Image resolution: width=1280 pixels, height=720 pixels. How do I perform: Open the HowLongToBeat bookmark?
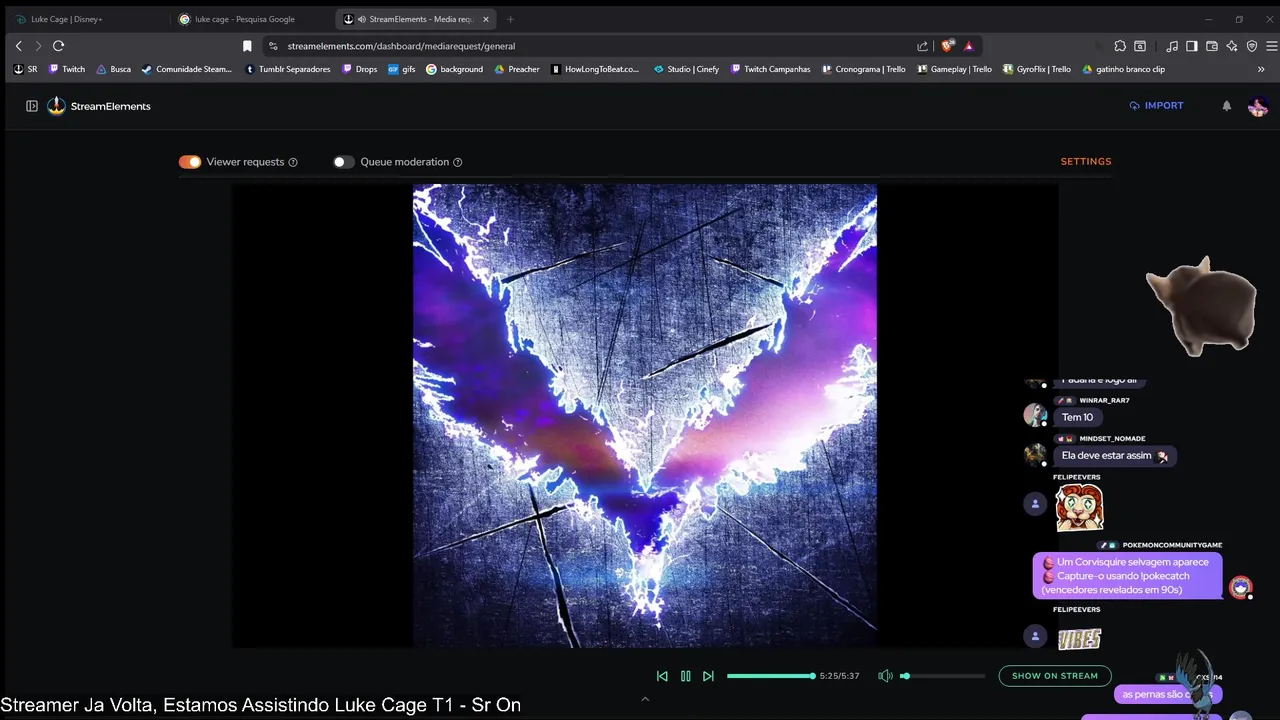[x=596, y=70]
